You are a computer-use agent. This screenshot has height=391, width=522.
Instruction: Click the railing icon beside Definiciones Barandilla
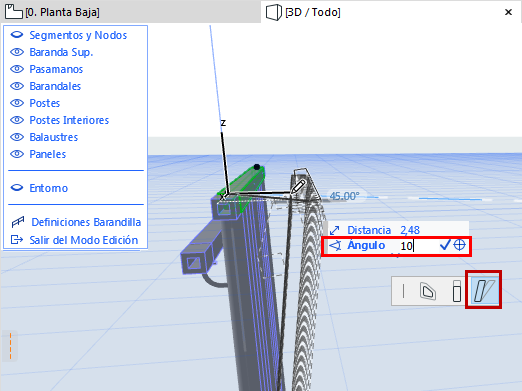pos(18,222)
